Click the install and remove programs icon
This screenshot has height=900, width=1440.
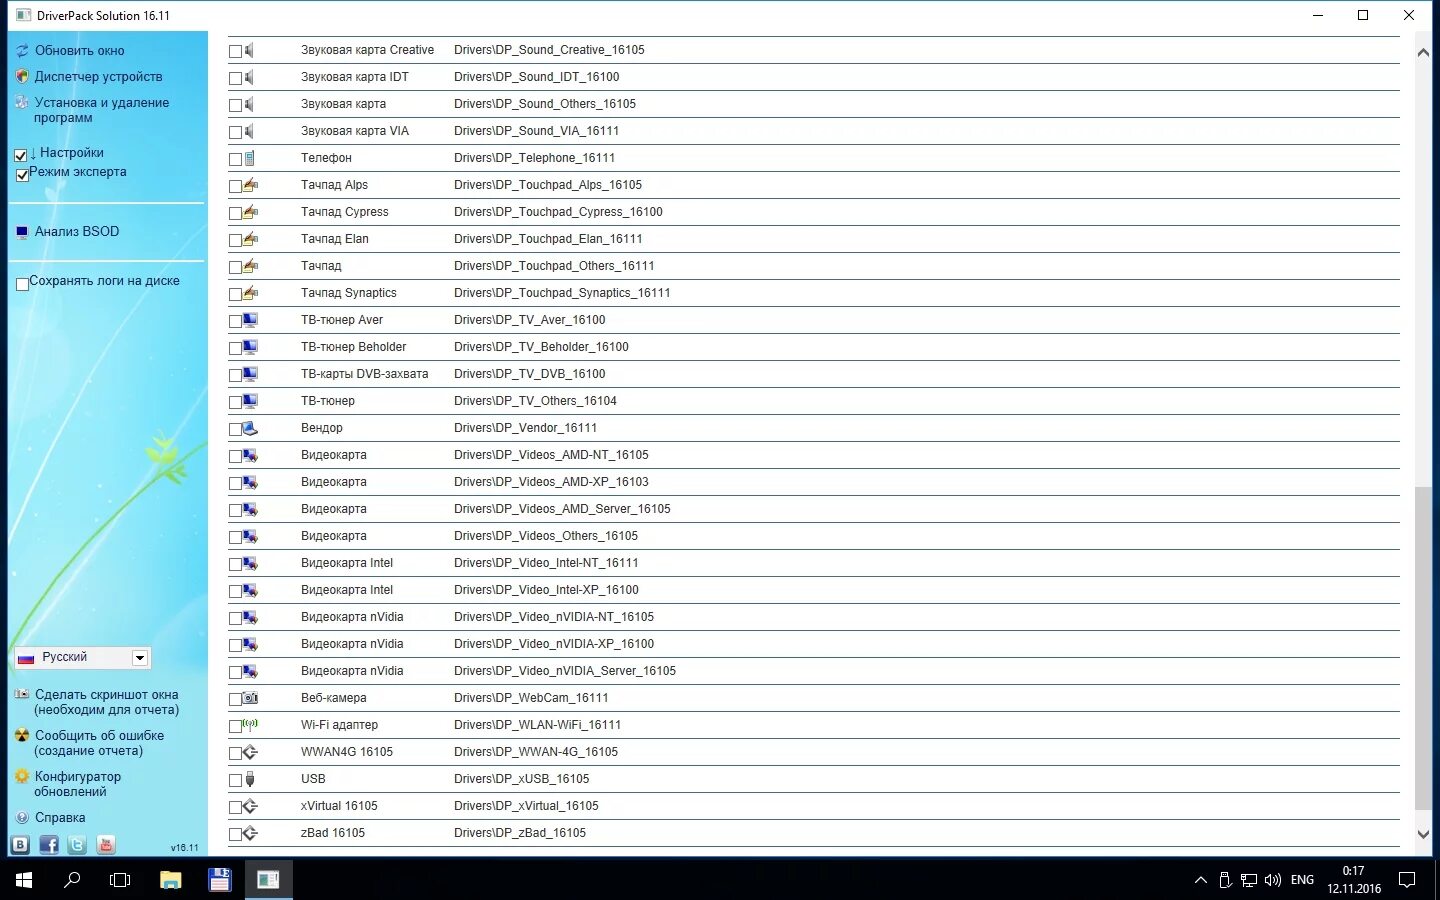(x=22, y=102)
